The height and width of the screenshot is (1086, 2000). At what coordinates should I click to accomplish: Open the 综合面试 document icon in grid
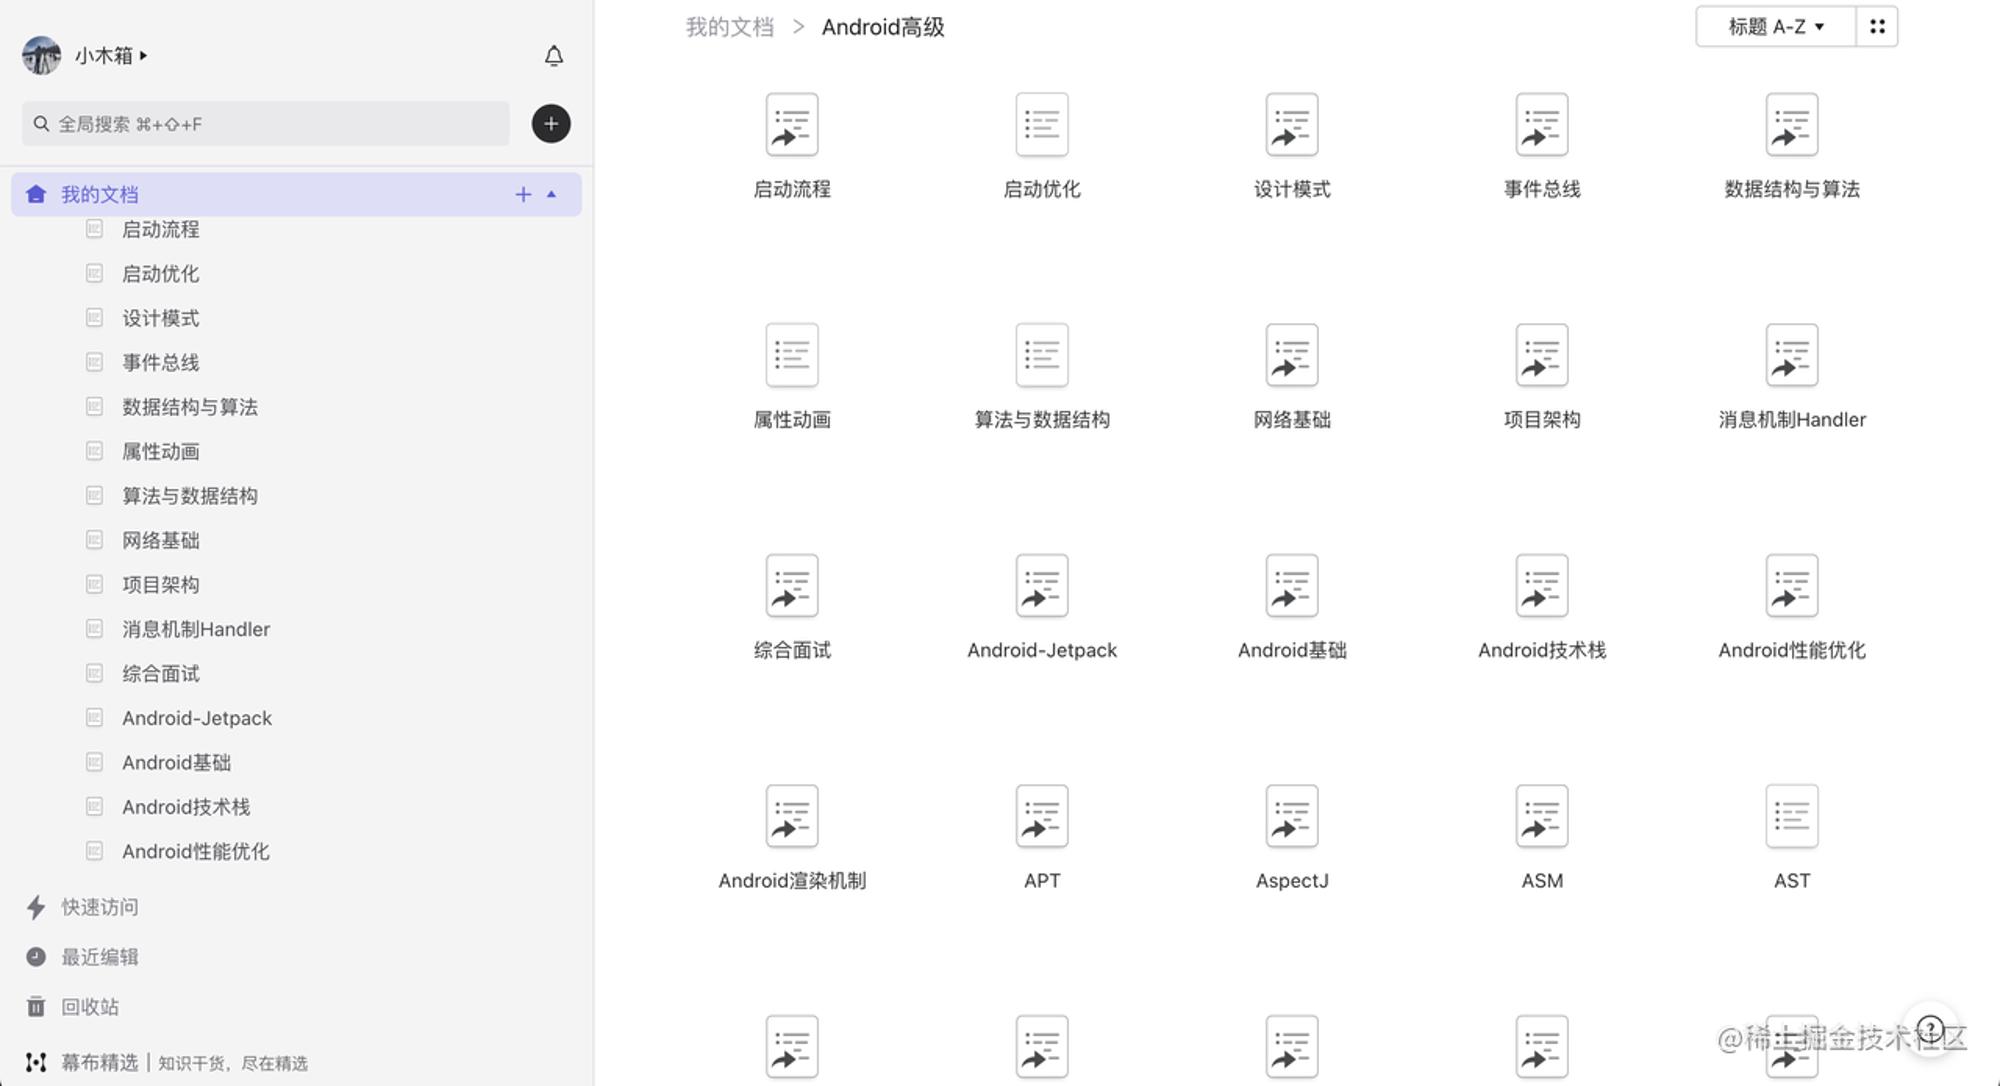pos(792,586)
